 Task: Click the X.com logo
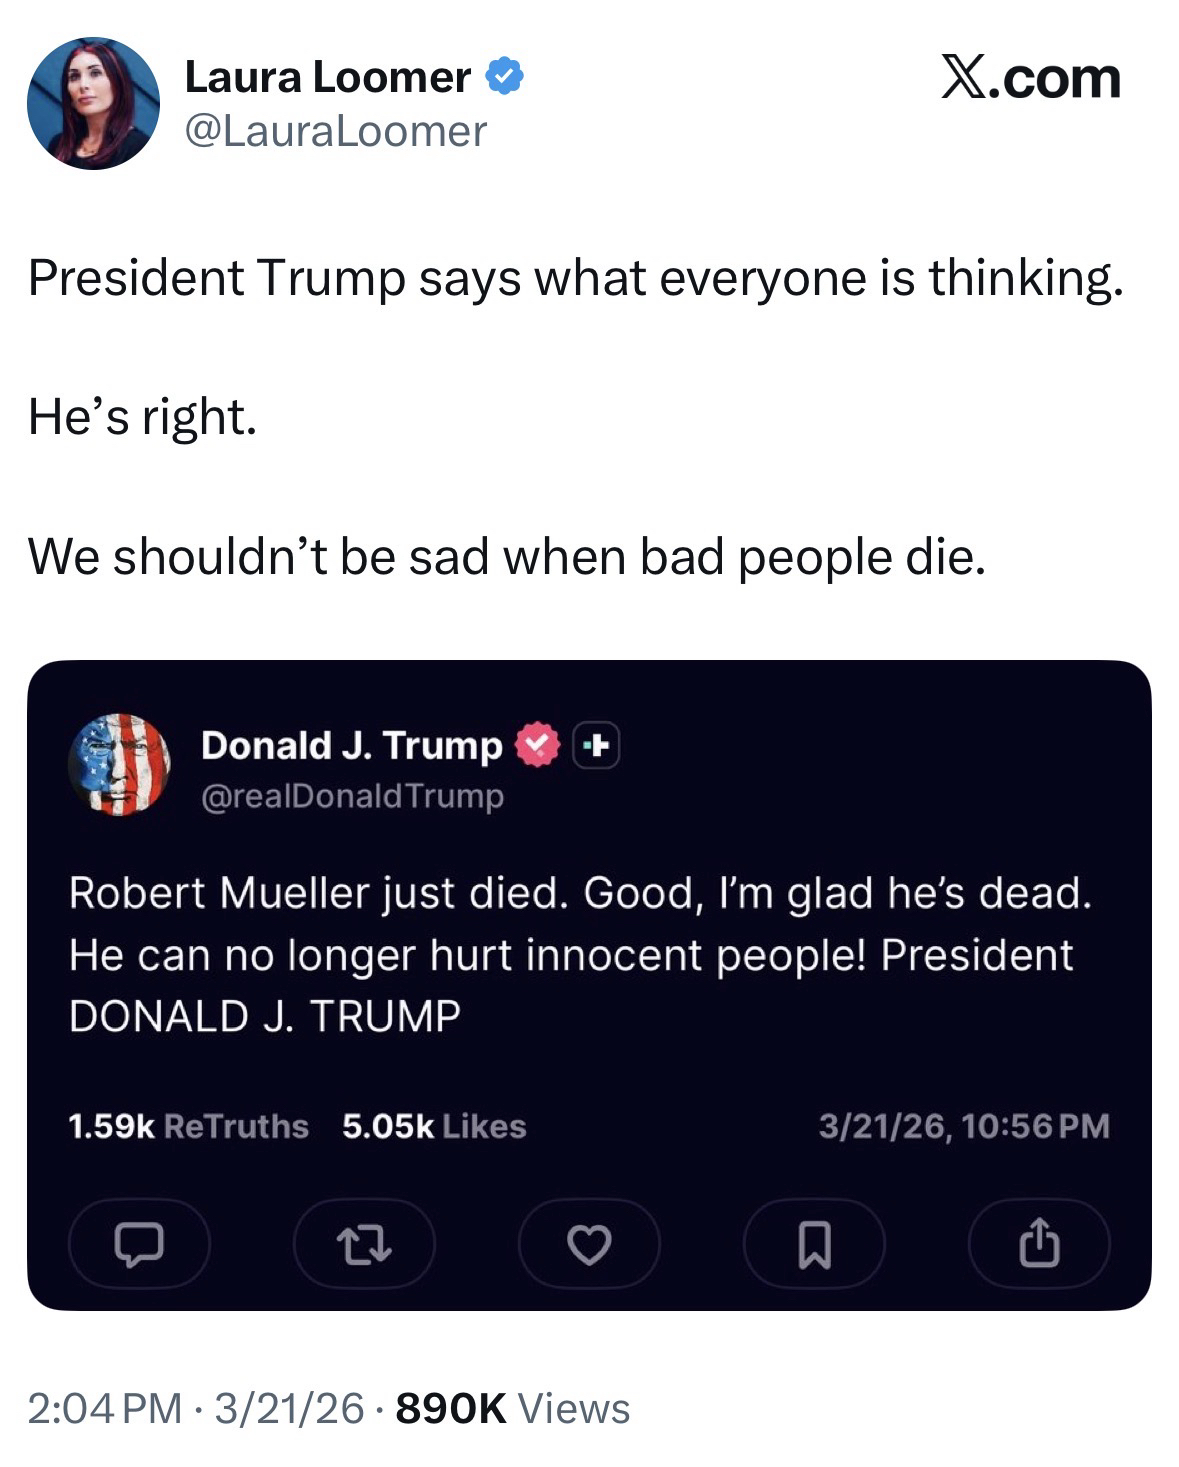(1031, 78)
